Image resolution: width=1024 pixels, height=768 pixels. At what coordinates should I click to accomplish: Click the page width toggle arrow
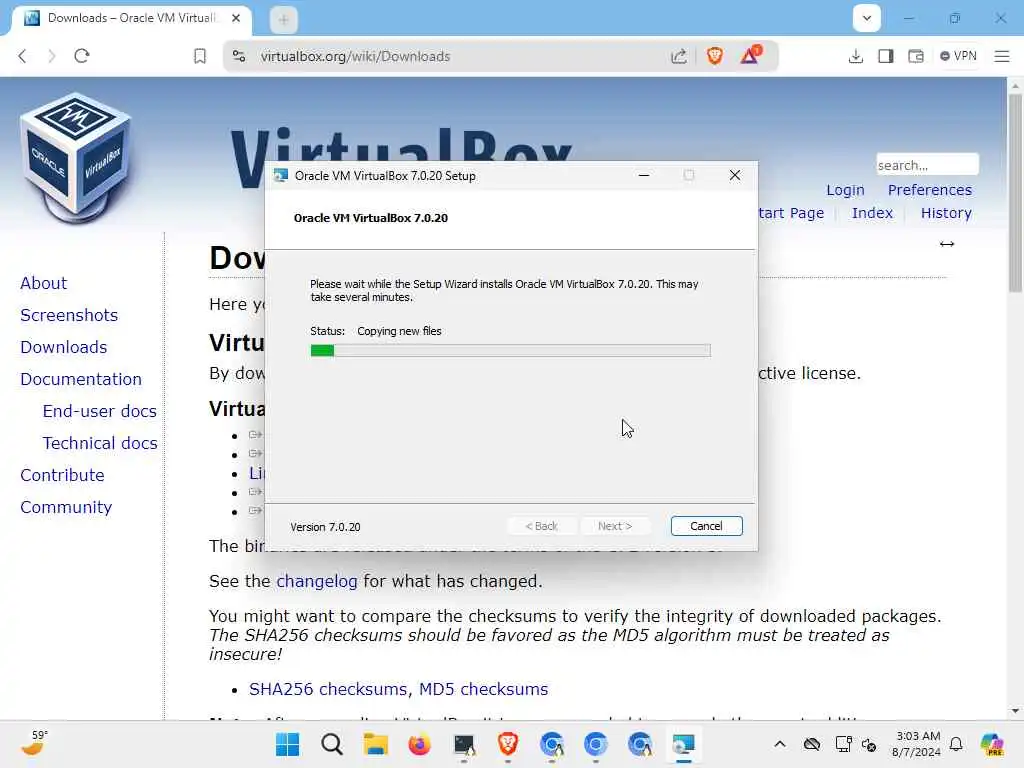tap(946, 244)
